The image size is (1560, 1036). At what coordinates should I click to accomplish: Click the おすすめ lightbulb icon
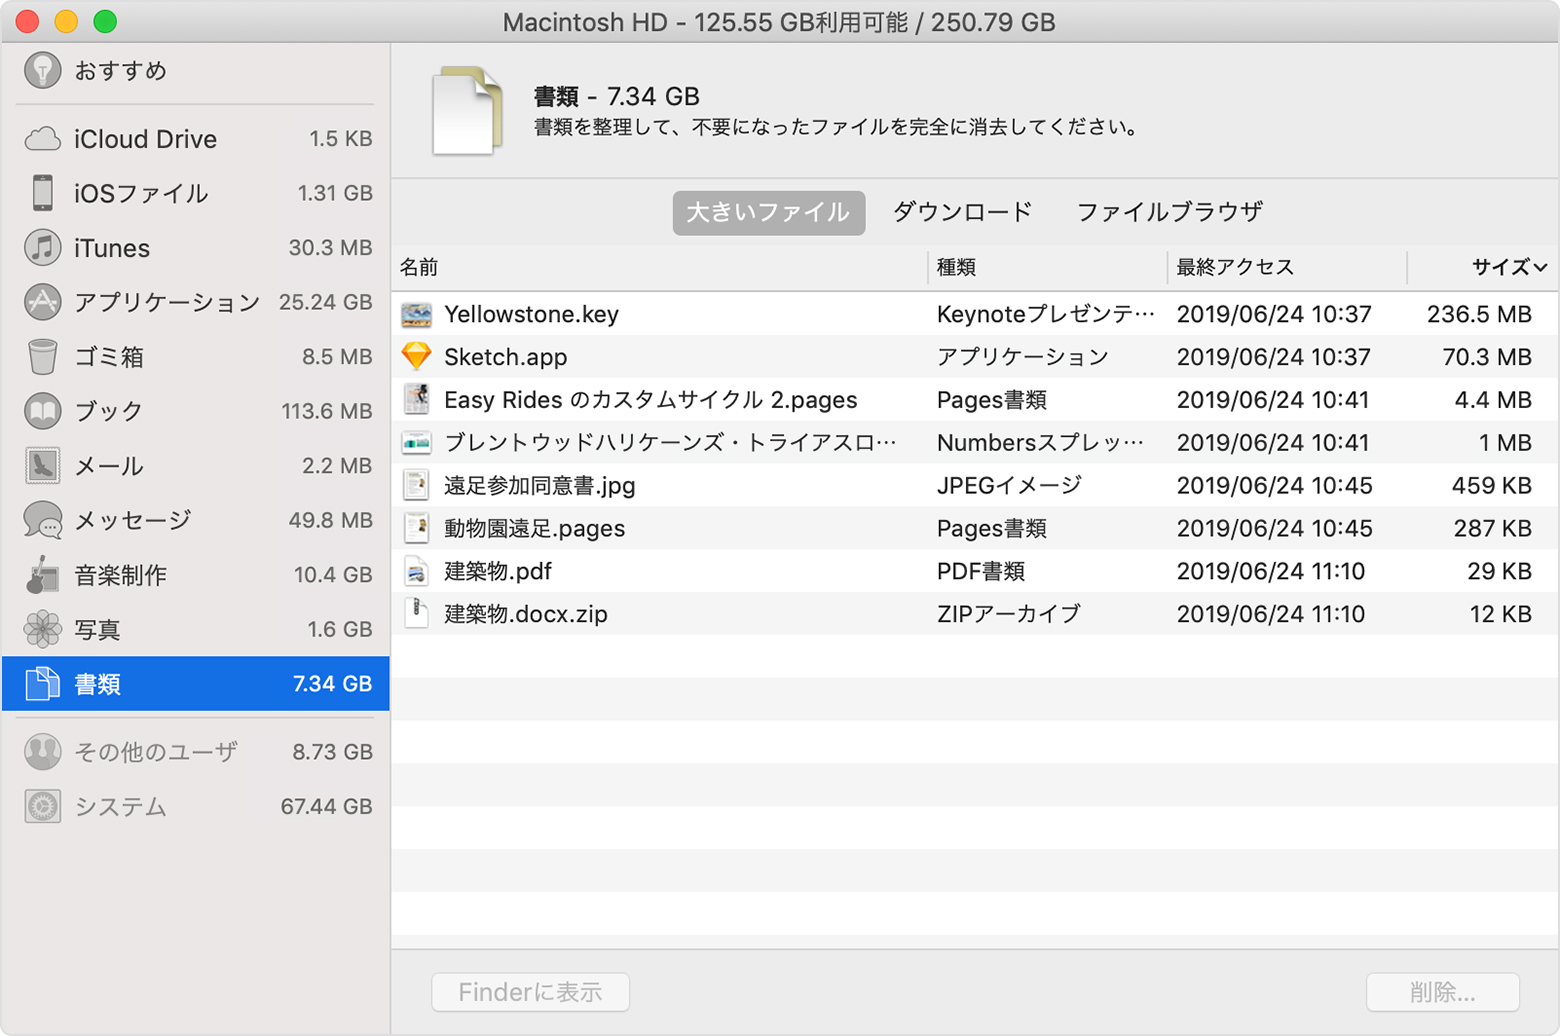coord(42,70)
